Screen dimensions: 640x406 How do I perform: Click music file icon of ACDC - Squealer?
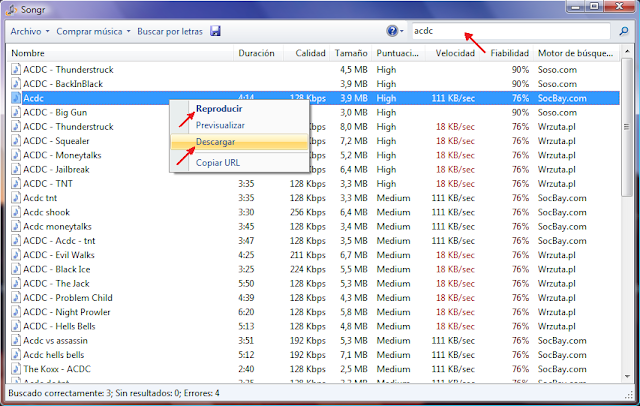(x=16, y=141)
